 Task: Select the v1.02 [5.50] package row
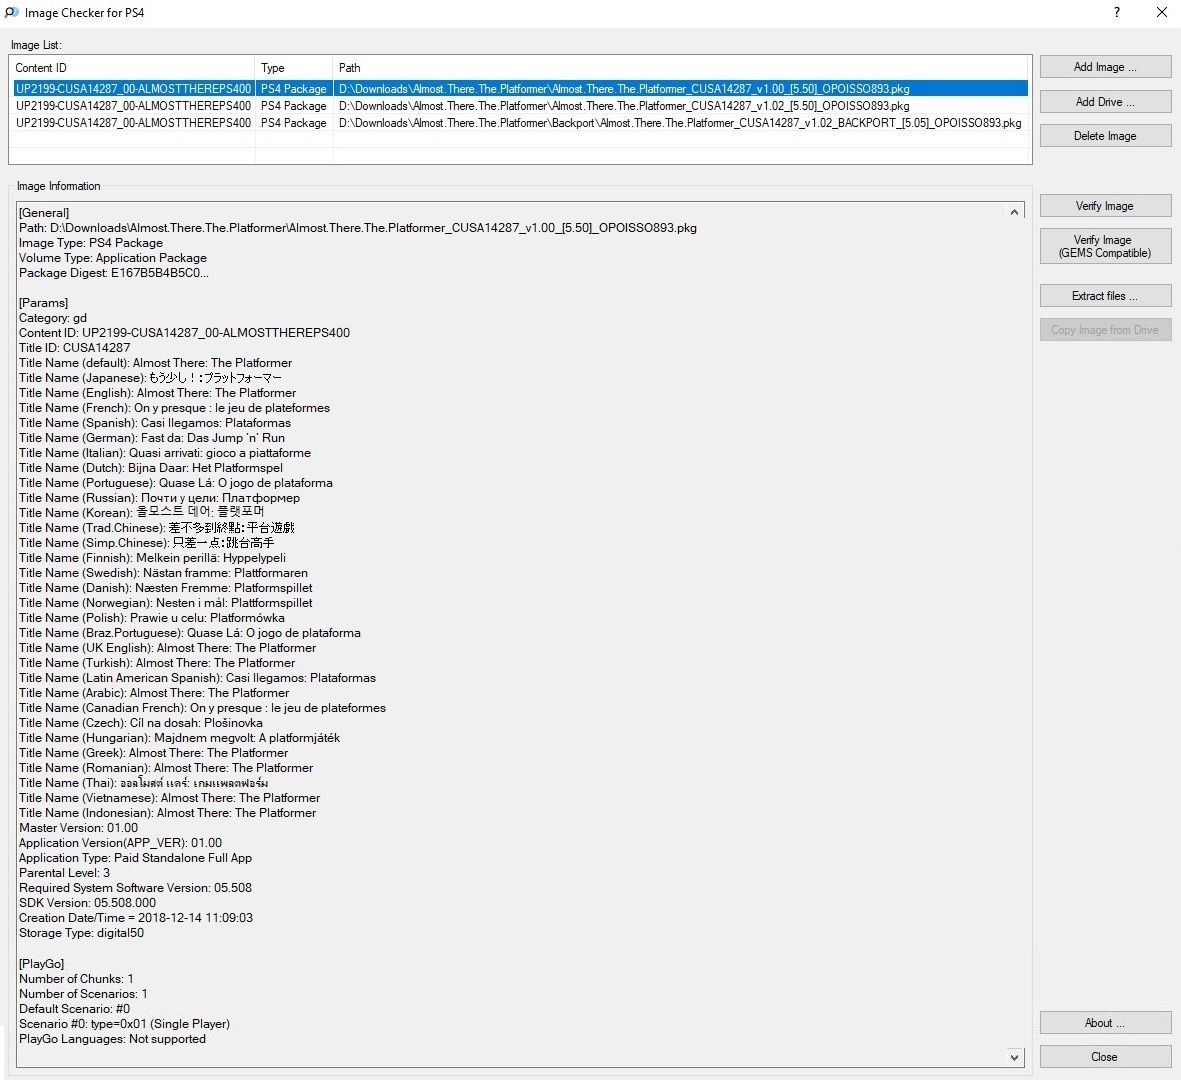pyautogui.click(x=520, y=106)
